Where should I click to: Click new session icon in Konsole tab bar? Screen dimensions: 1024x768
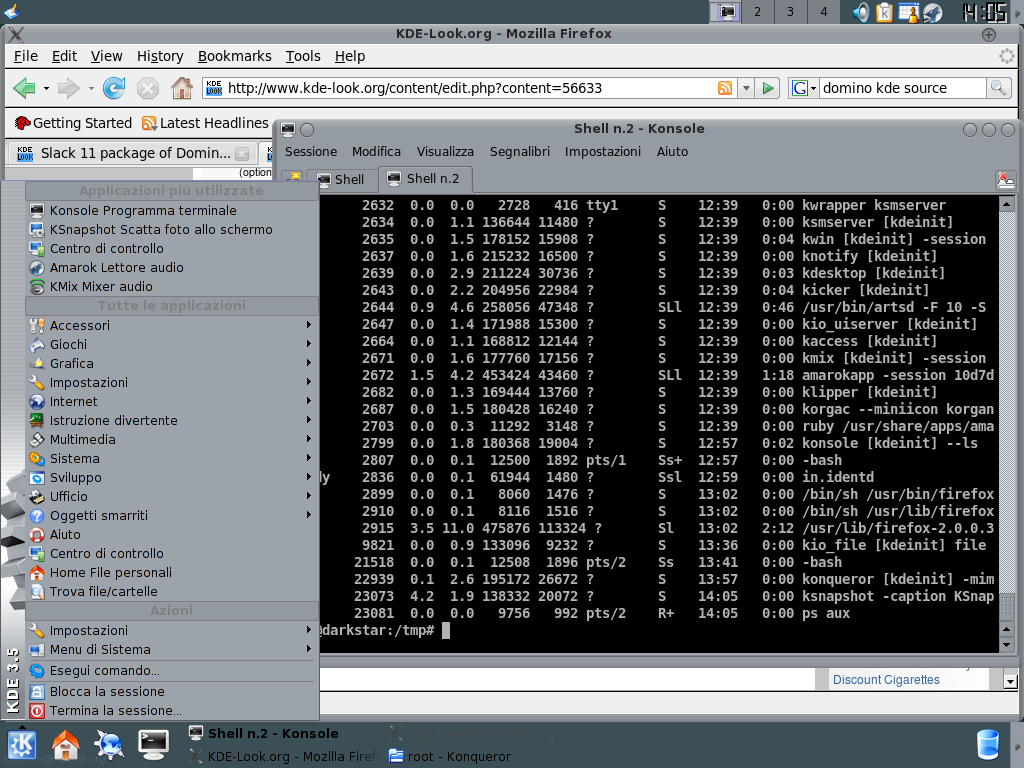[295, 178]
